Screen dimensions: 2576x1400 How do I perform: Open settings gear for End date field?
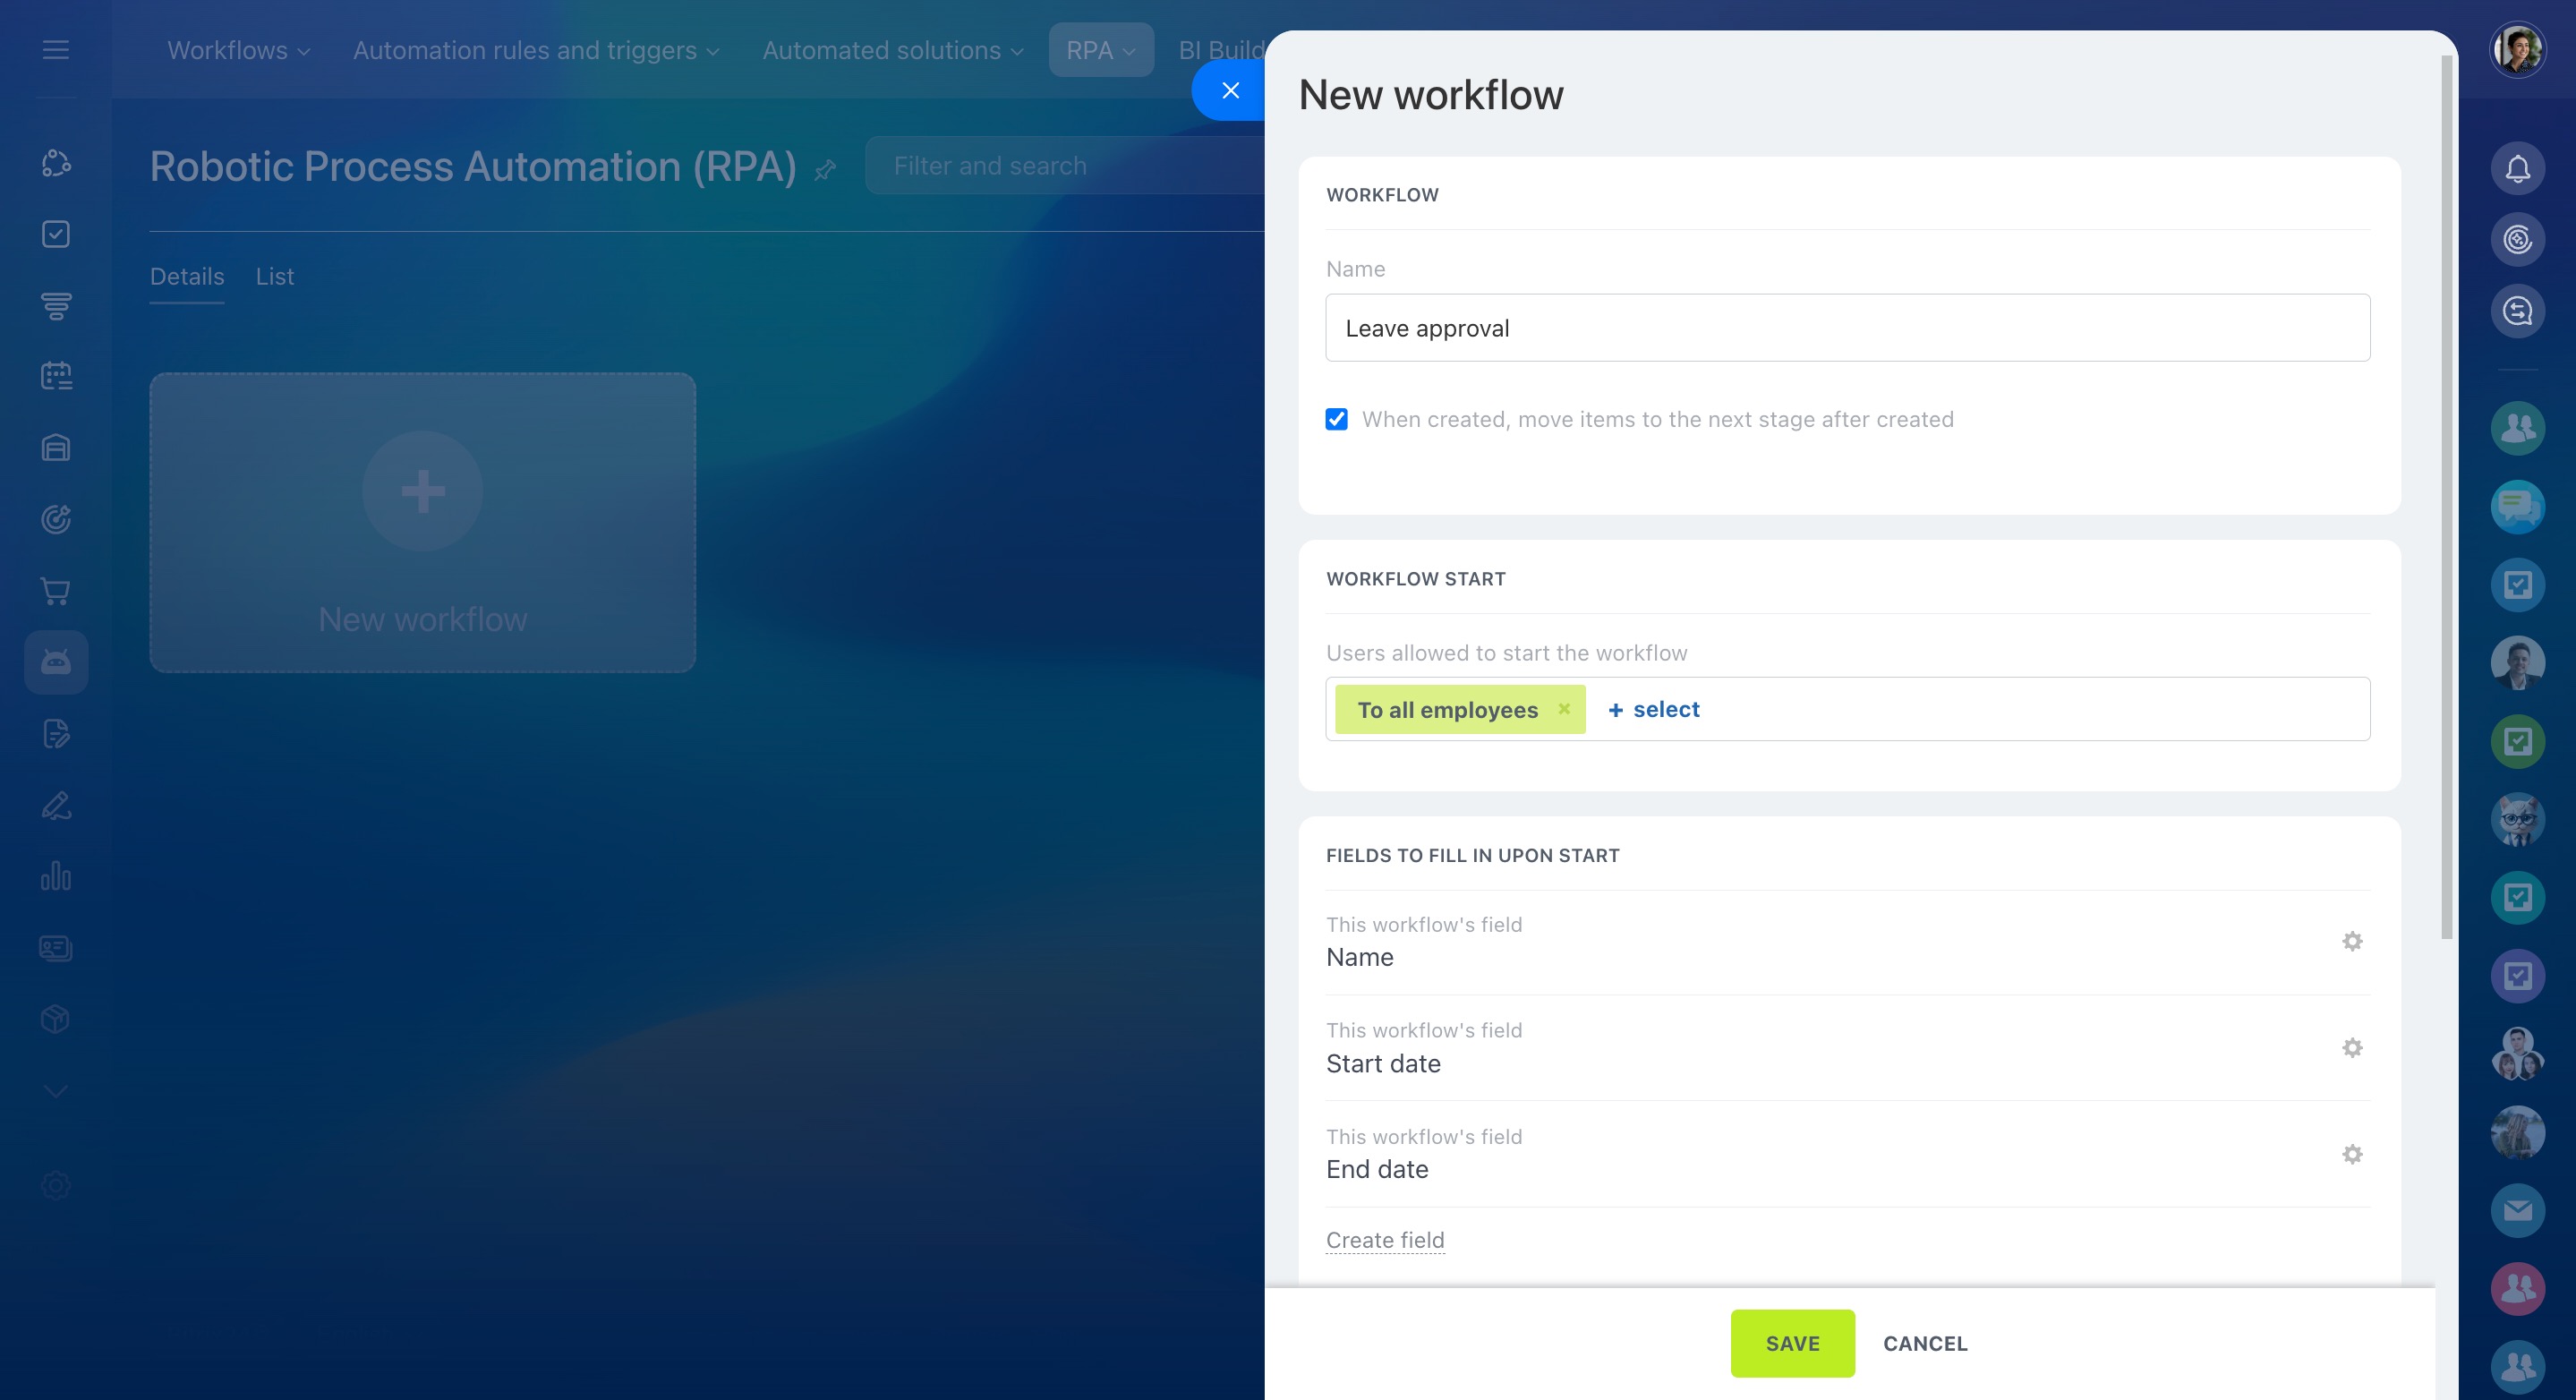[x=2352, y=1154]
